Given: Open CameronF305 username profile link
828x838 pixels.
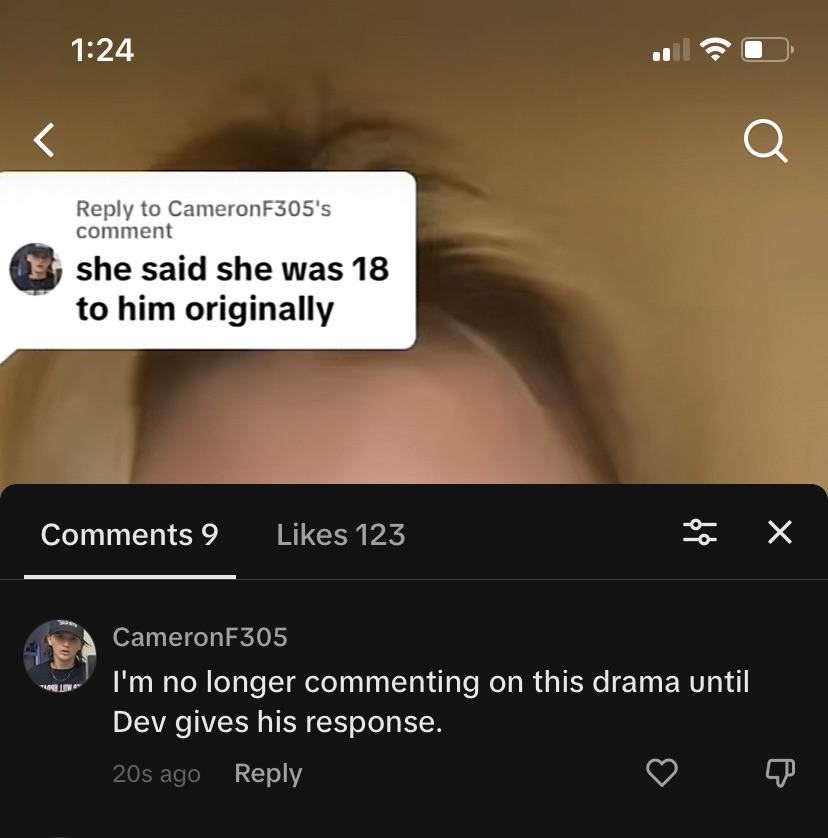Looking at the screenshot, I should 200,637.
